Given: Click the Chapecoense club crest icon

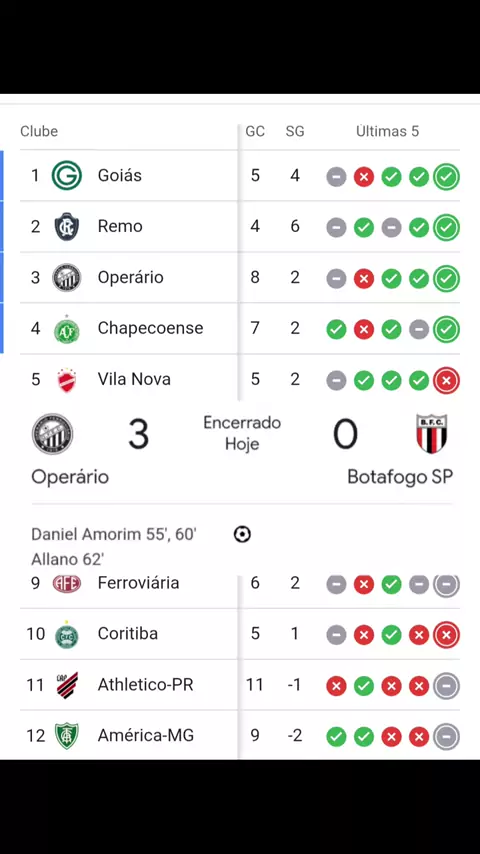Looking at the screenshot, I should 66,330.
